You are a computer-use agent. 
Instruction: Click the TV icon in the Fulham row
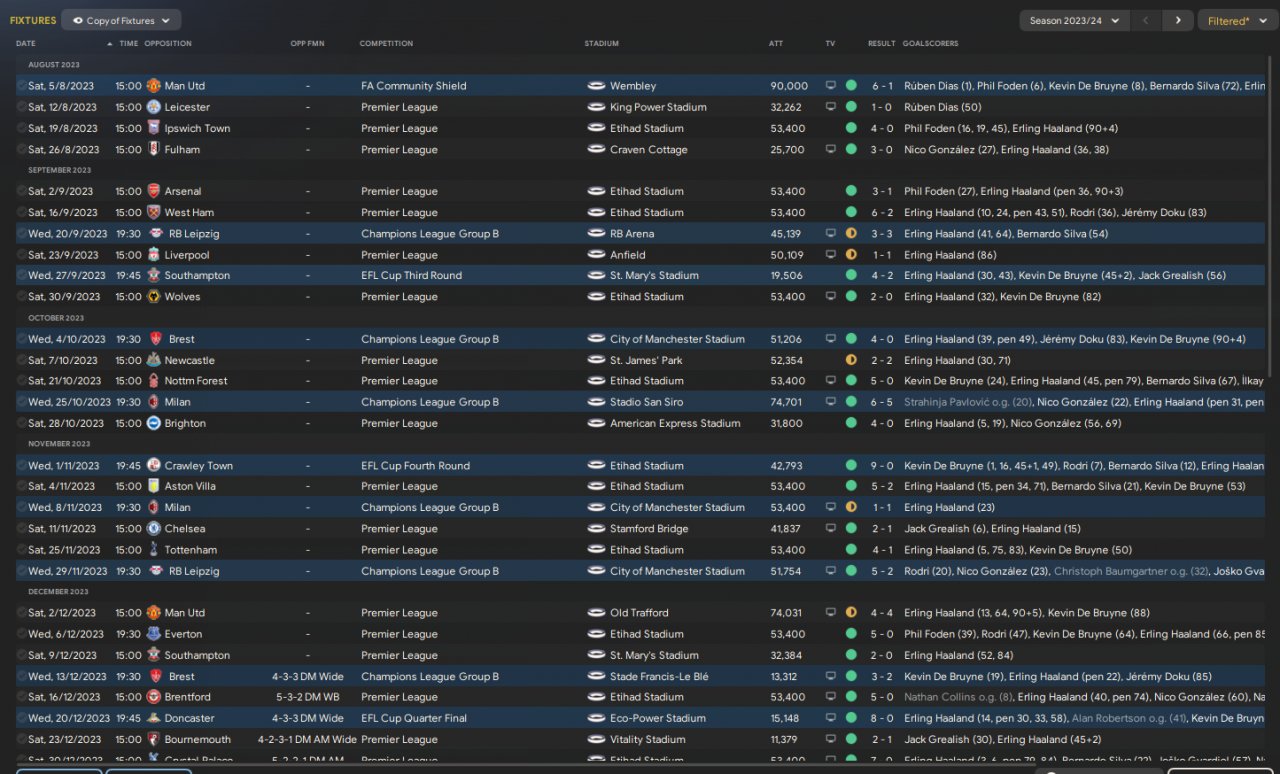tap(830, 149)
